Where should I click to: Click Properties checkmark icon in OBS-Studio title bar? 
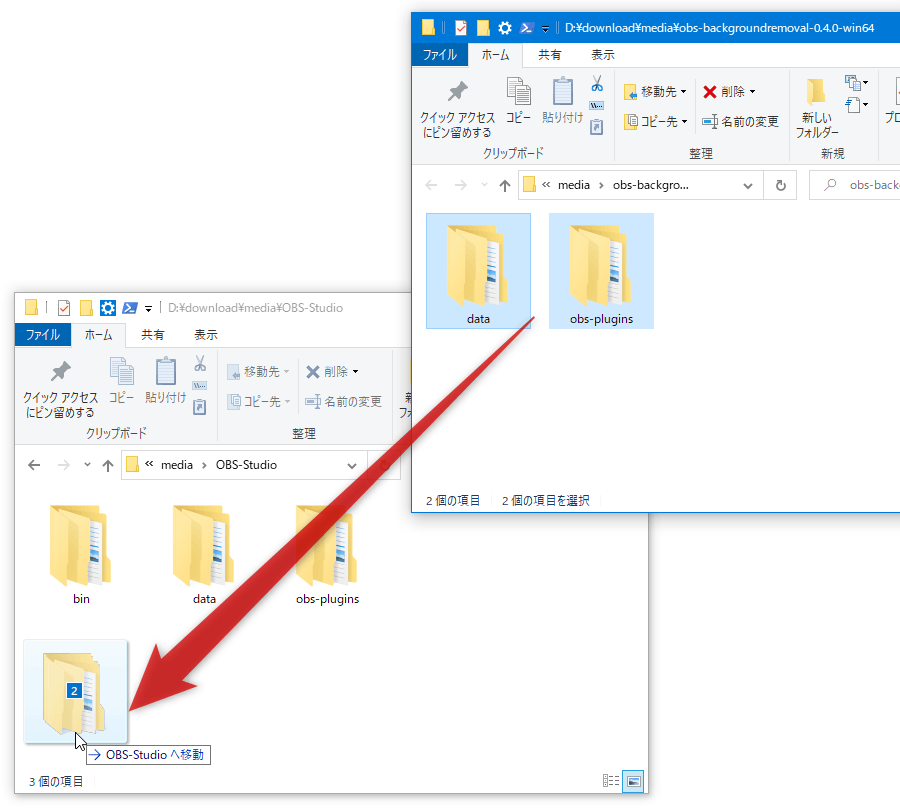tap(64, 308)
